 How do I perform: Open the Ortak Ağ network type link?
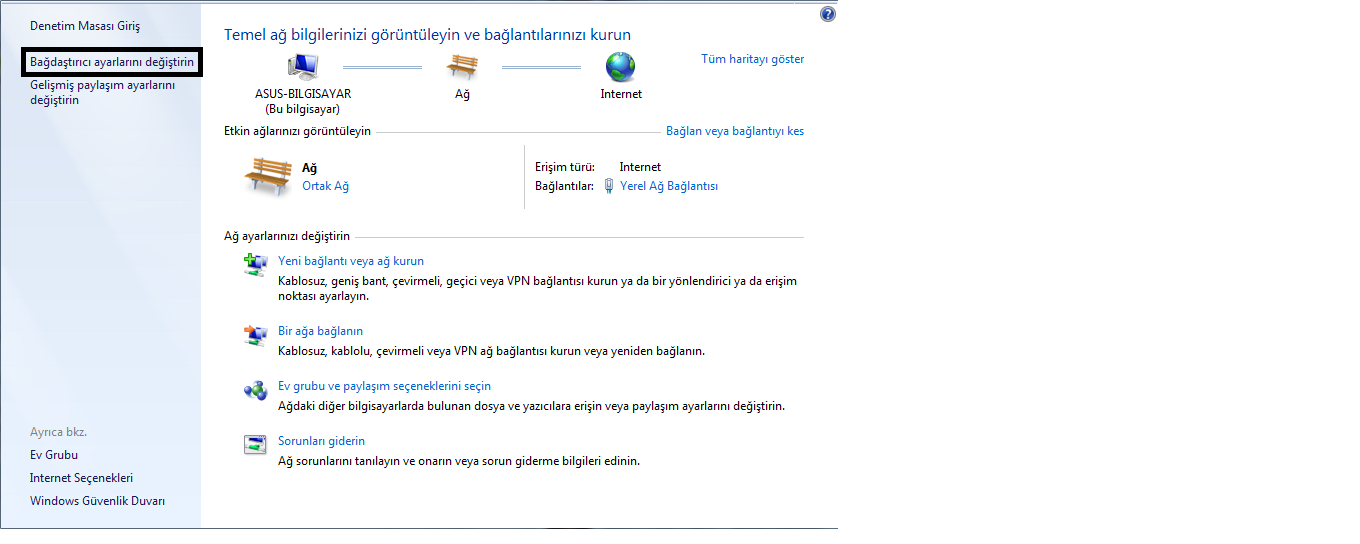pyautogui.click(x=325, y=186)
